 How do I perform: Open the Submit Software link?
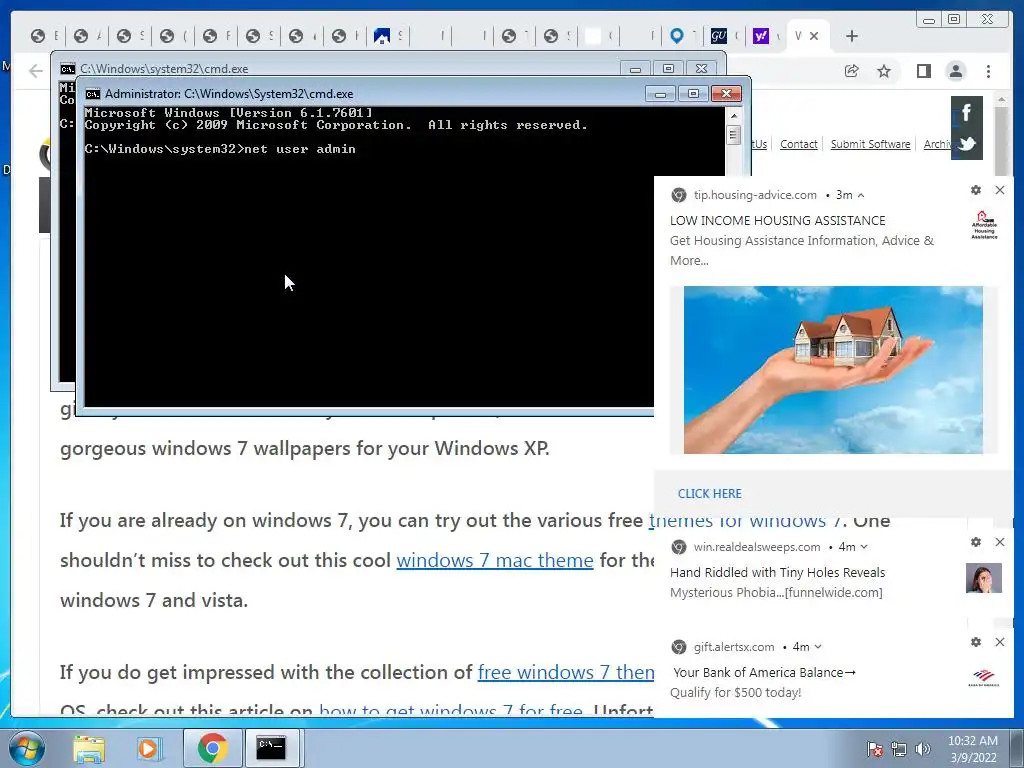(871, 144)
